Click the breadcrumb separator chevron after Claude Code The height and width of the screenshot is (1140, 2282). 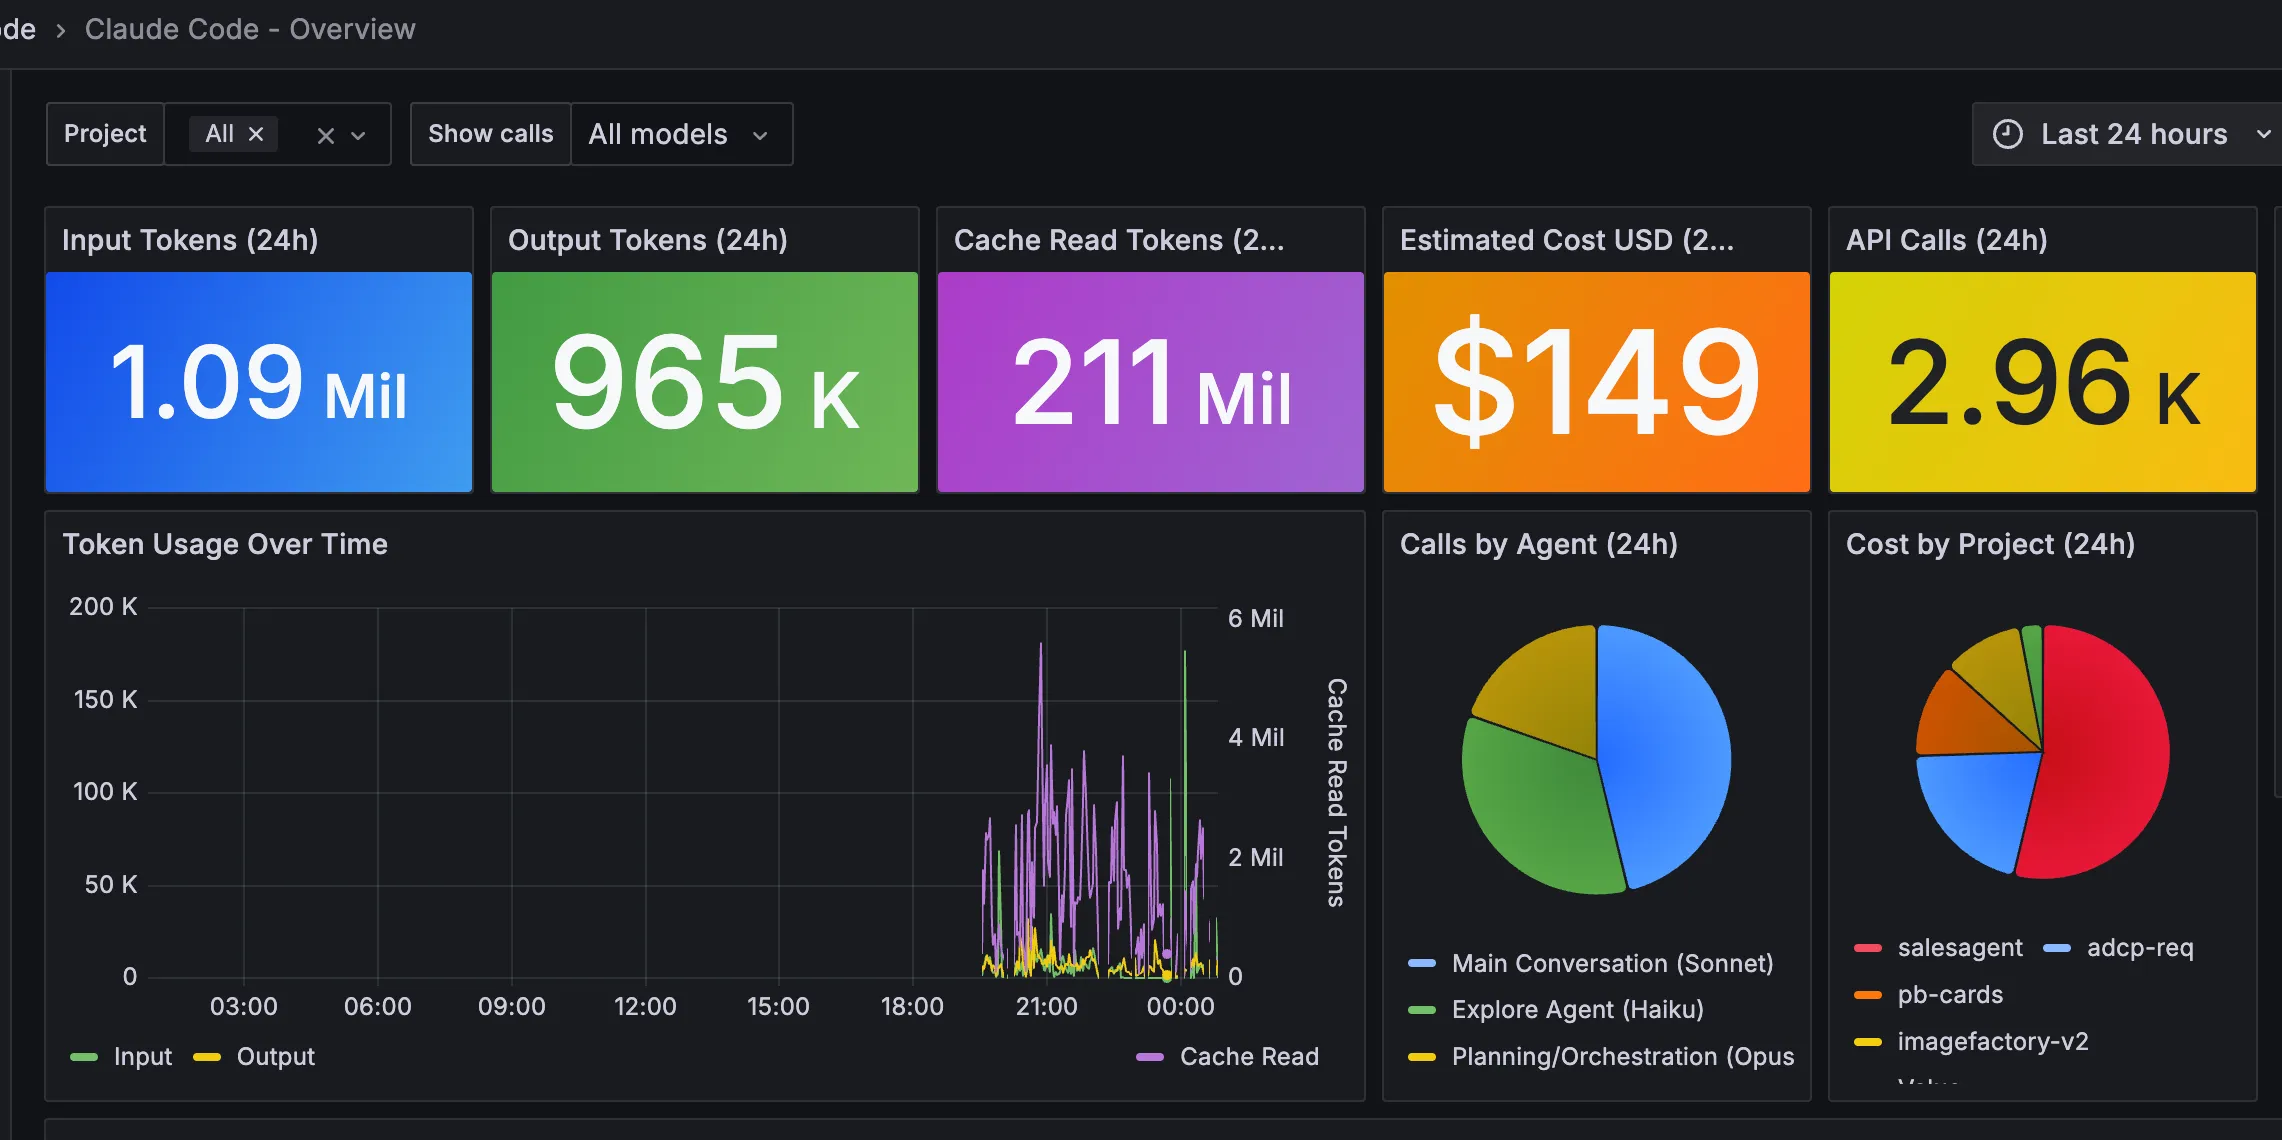pyautogui.click(x=61, y=30)
